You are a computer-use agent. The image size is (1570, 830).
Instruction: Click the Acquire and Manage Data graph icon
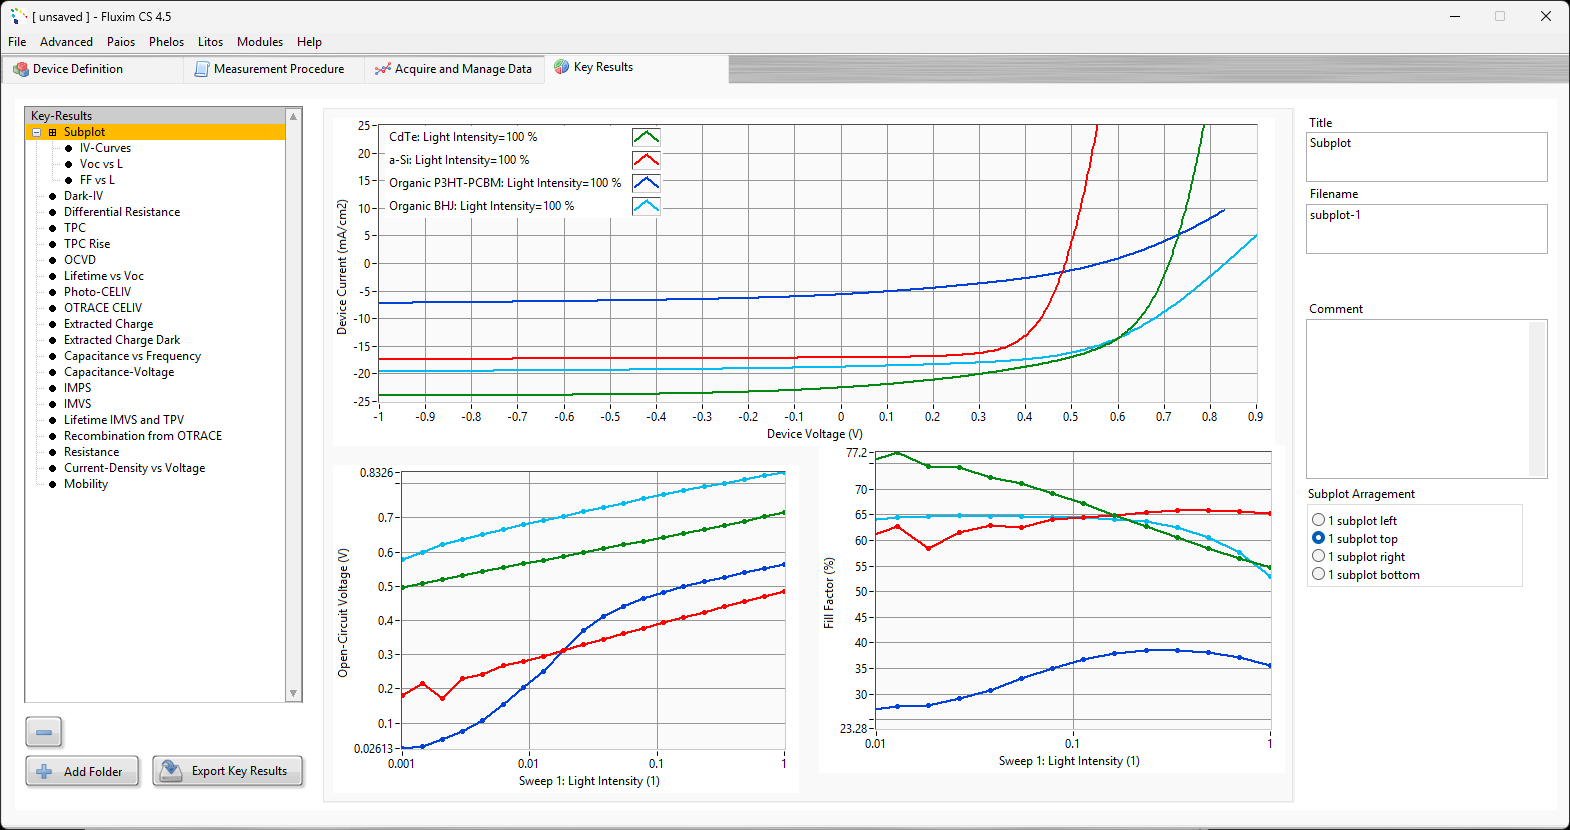[x=383, y=69]
